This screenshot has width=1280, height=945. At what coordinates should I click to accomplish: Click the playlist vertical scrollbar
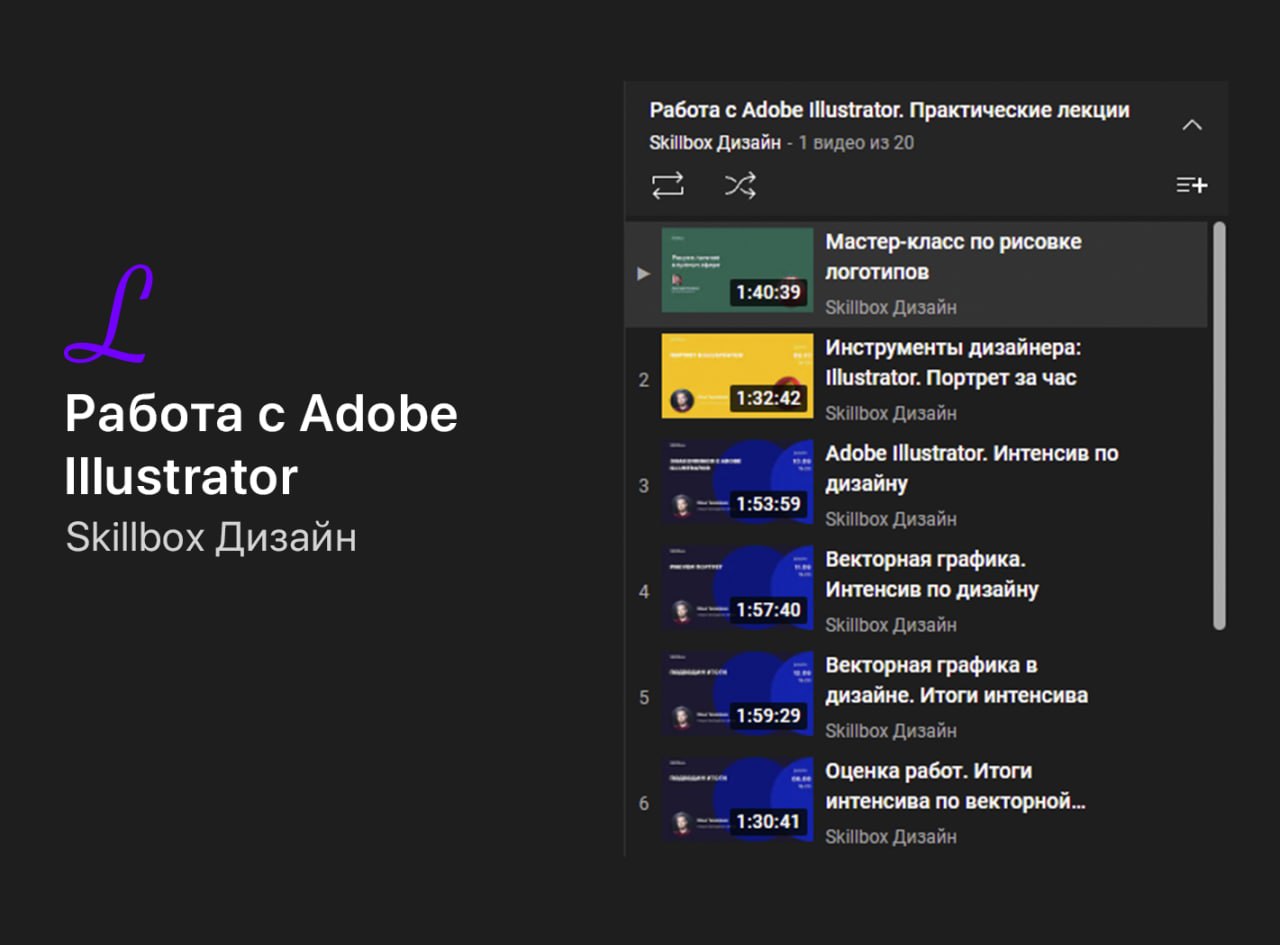coord(1218,425)
